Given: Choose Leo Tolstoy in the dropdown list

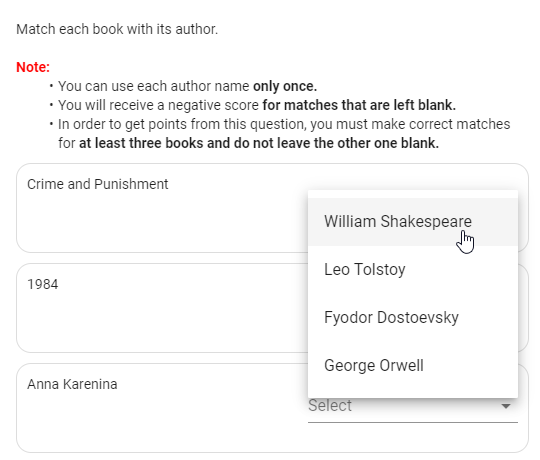Looking at the screenshot, I should coord(413,270).
